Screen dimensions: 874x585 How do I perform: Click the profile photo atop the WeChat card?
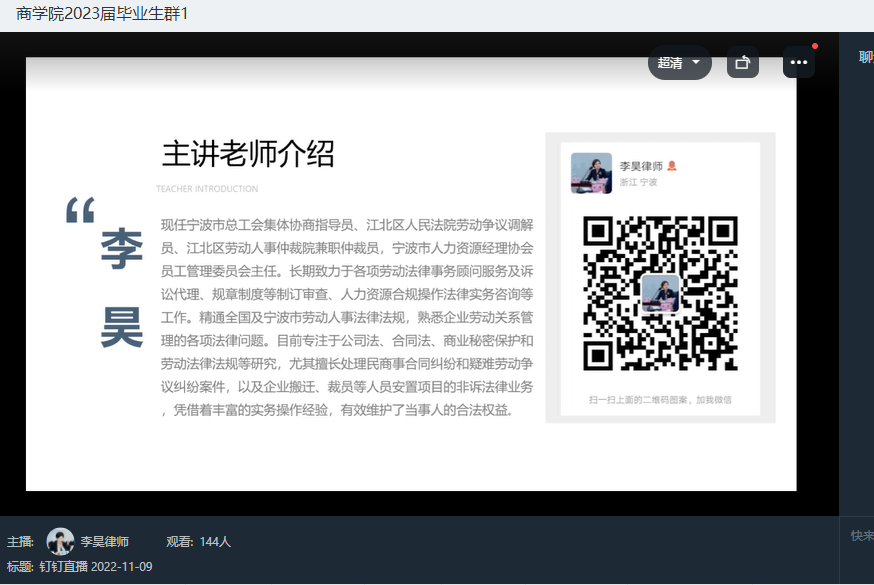(591, 173)
